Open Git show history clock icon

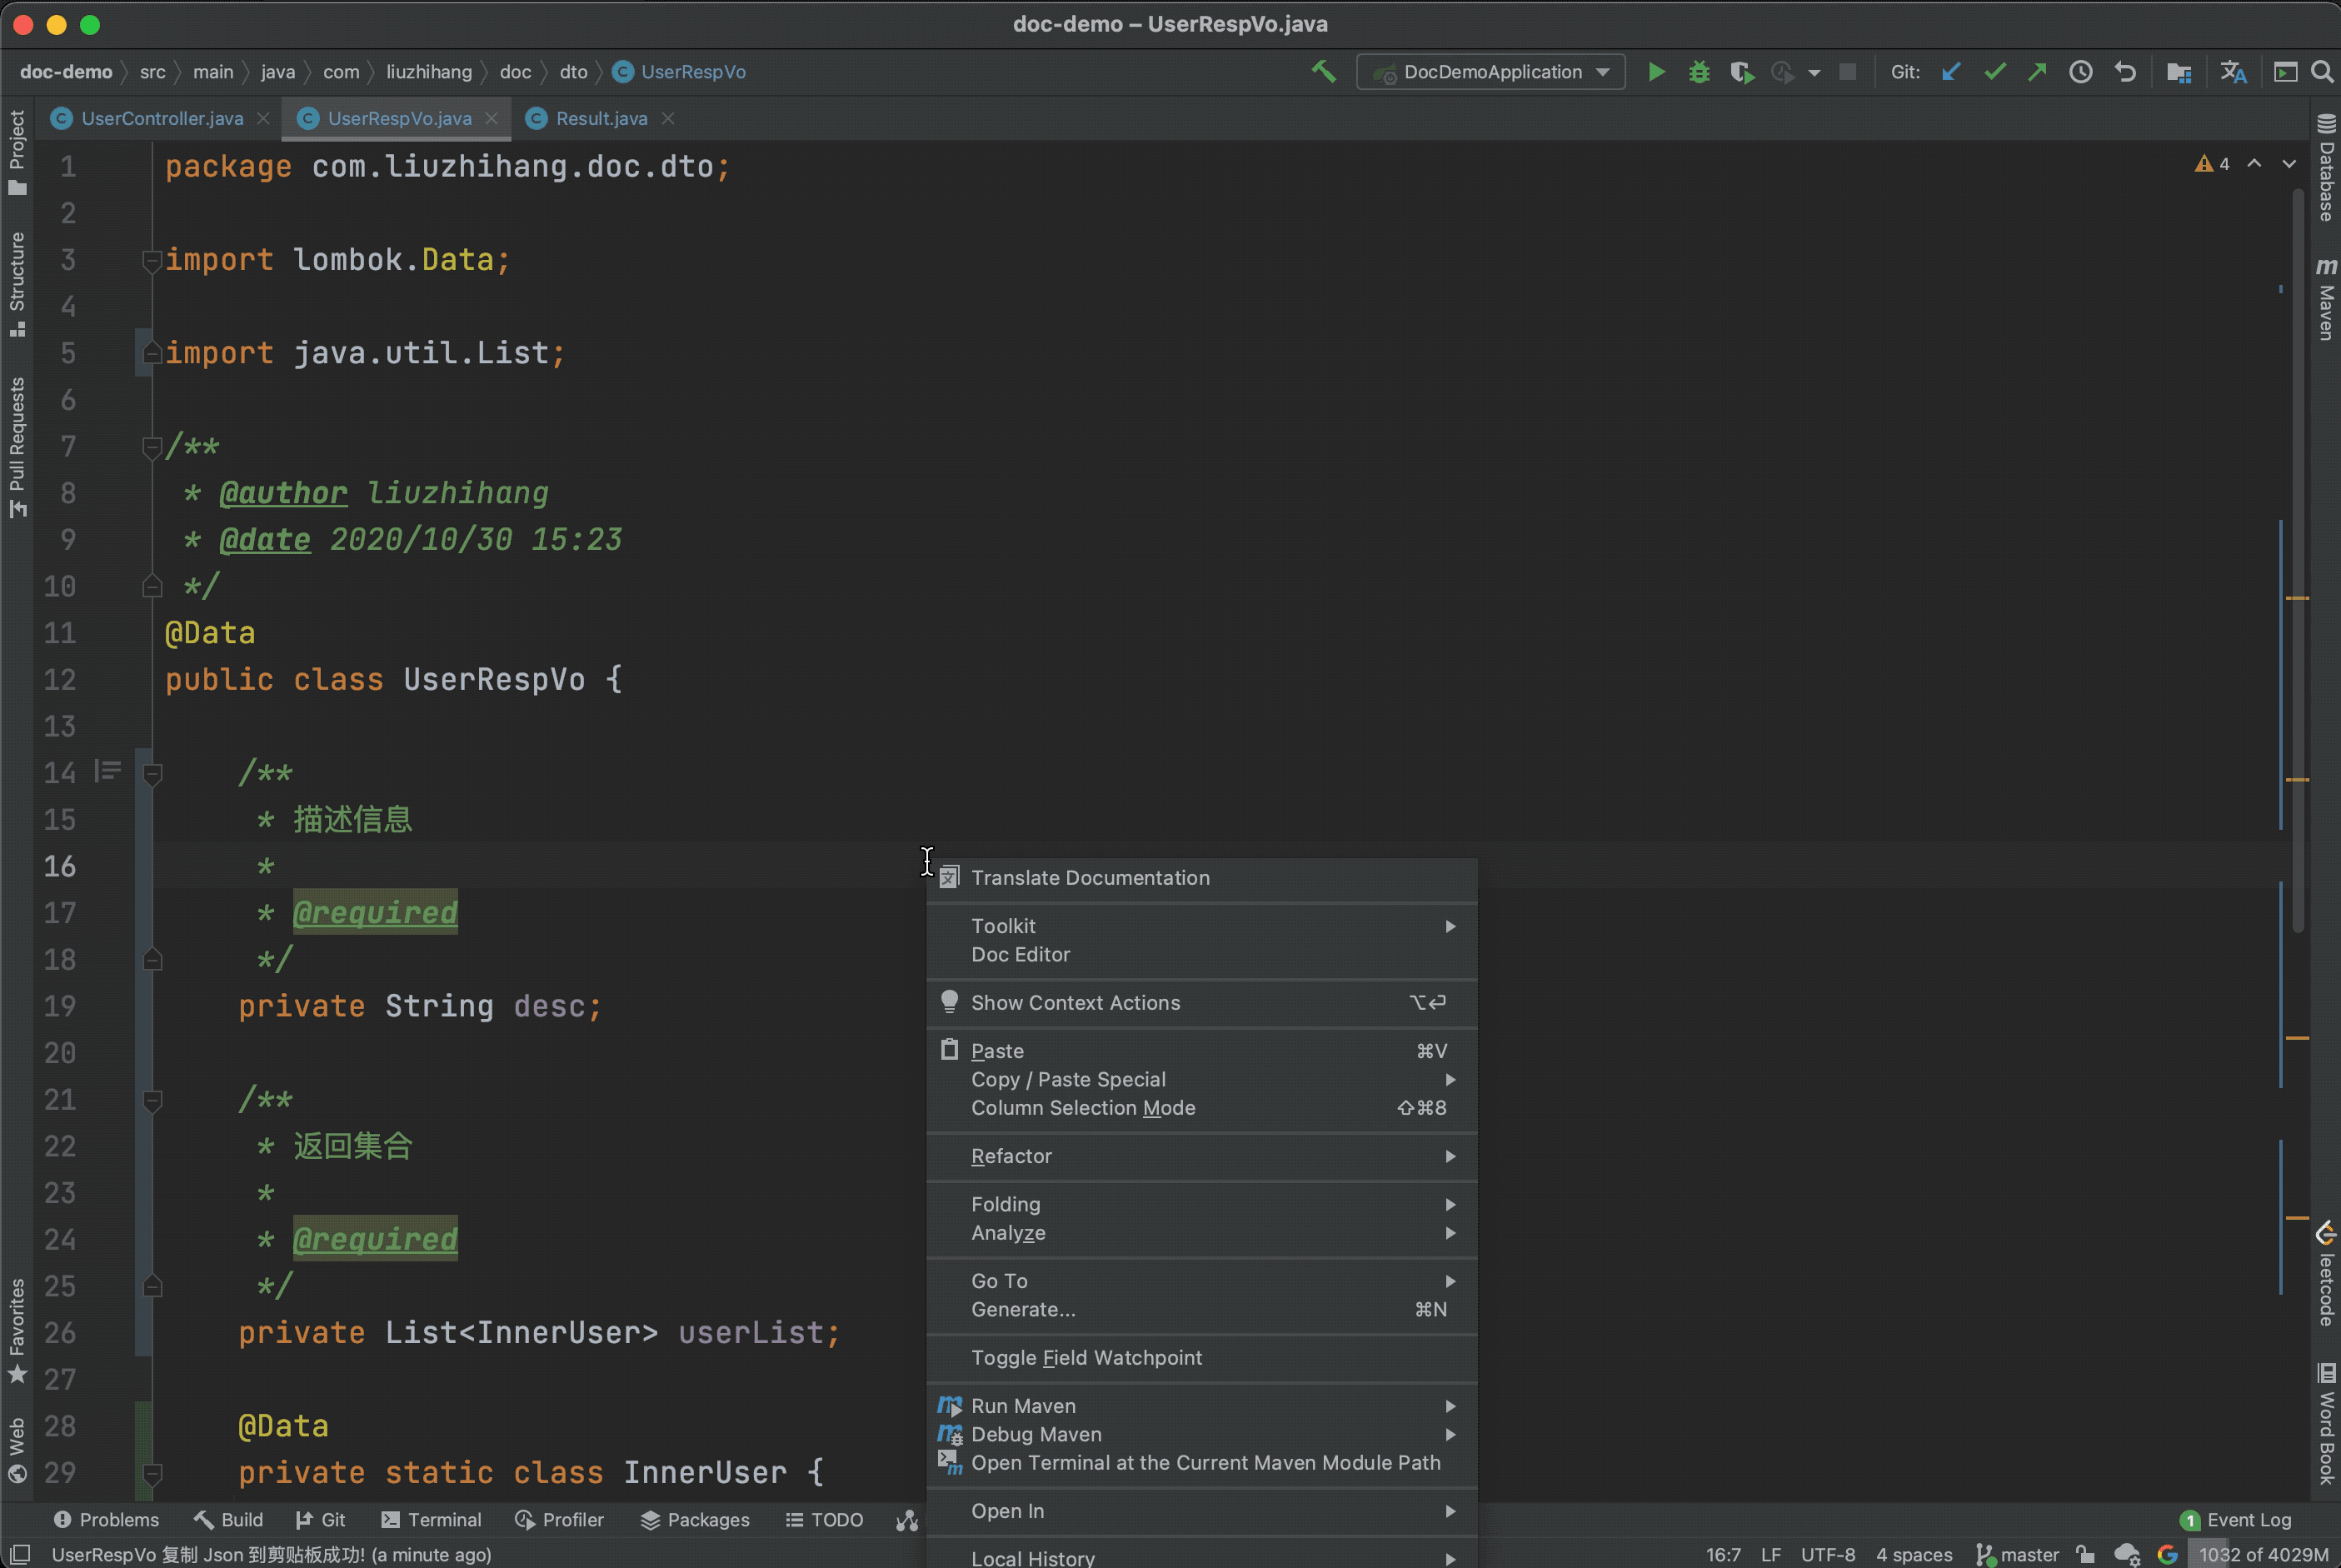tap(2080, 72)
